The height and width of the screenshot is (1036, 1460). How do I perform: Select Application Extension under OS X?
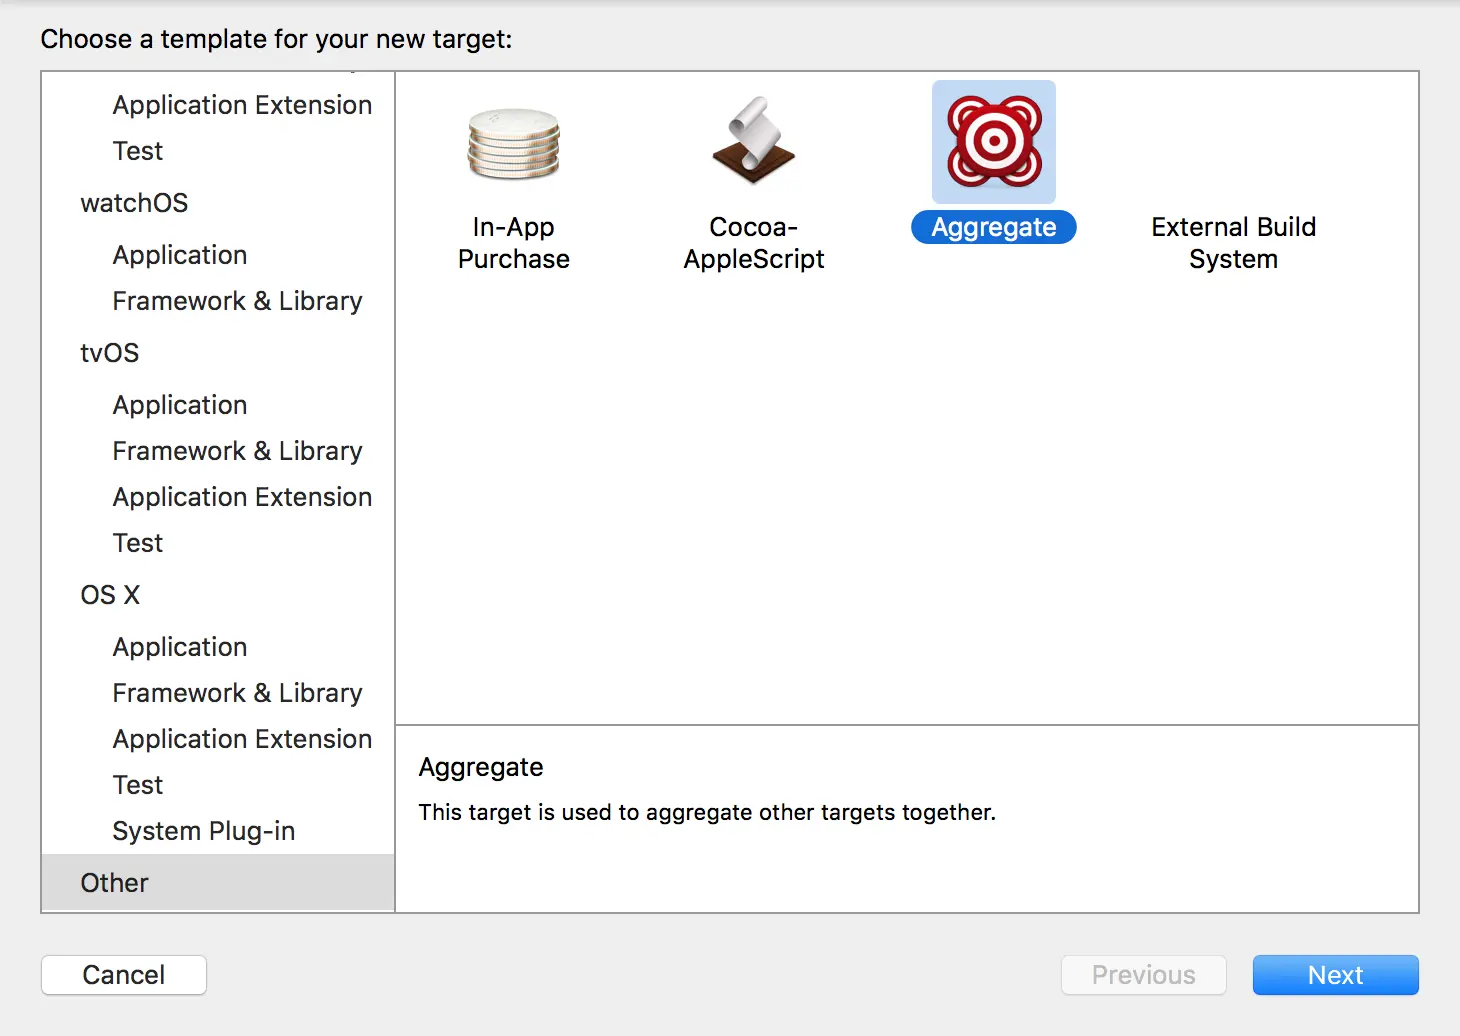(x=242, y=739)
